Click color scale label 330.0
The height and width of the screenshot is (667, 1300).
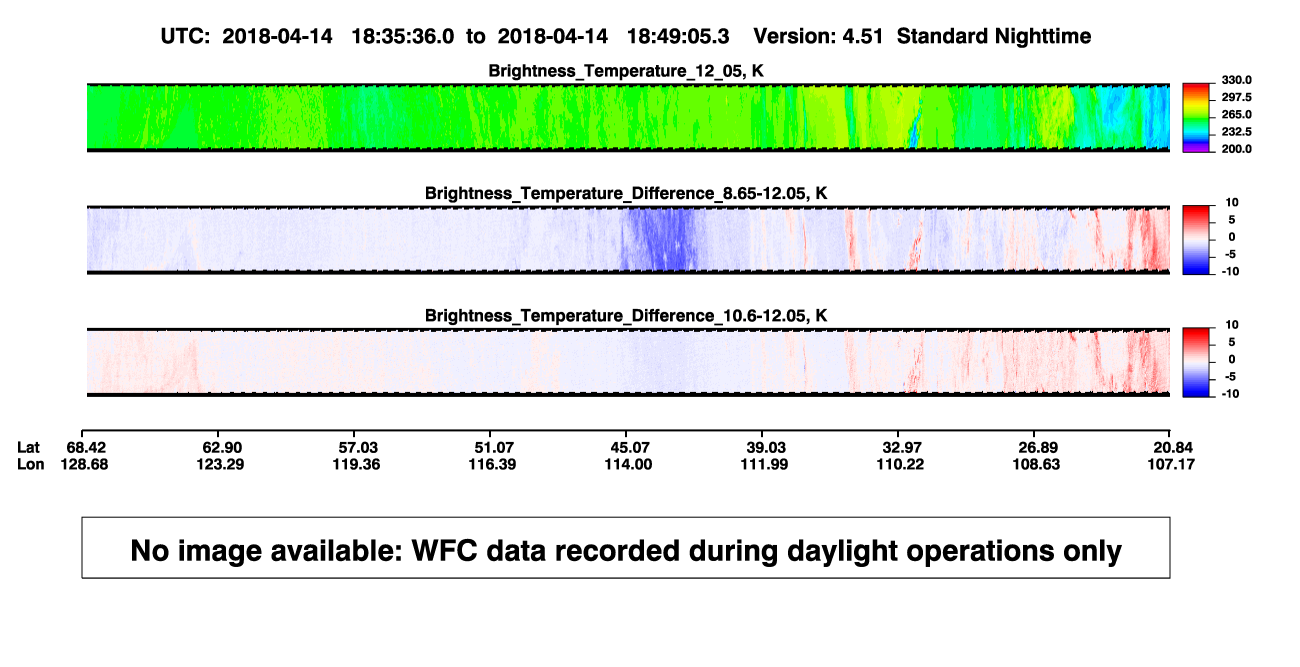coord(1238,80)
